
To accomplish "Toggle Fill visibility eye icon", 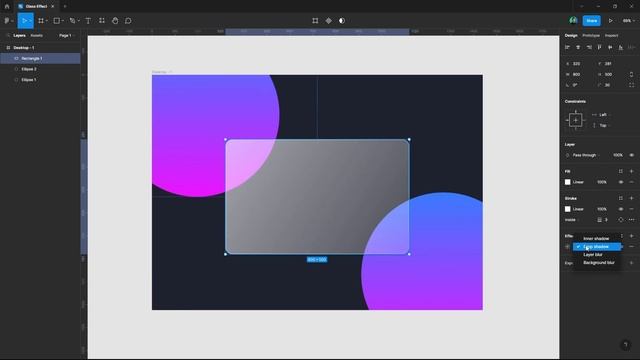I will [x=621, y=182].
